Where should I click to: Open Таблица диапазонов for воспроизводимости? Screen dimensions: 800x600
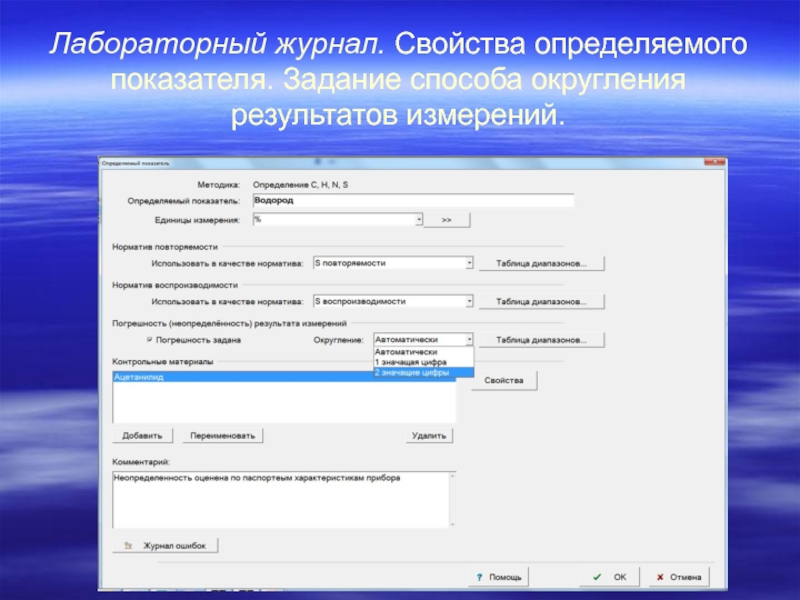(x=542, y=301)
